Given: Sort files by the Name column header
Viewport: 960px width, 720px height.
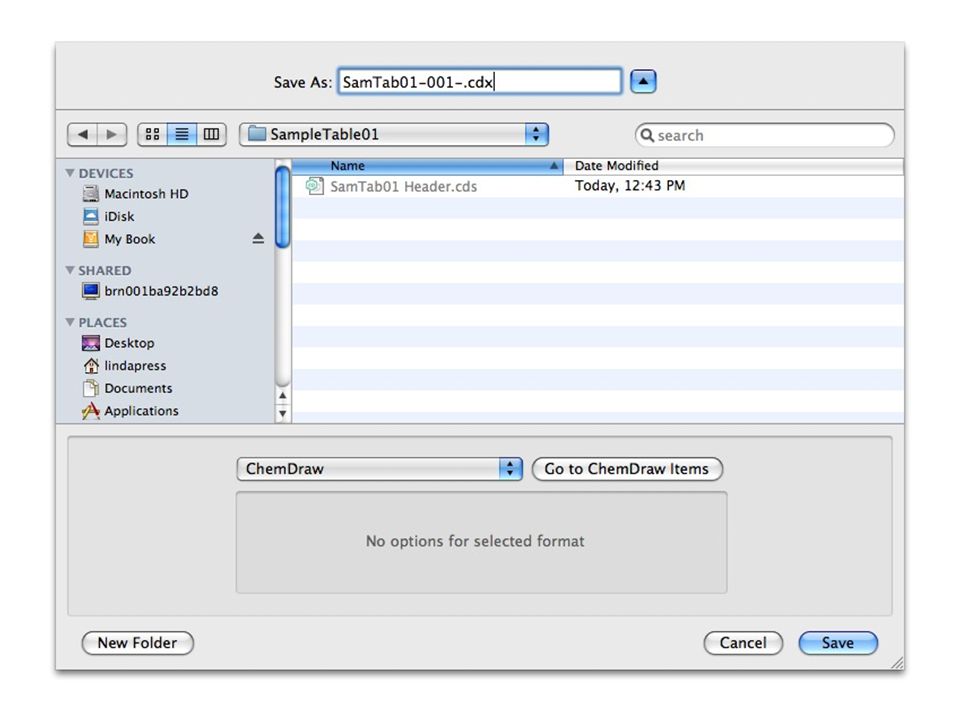Looking at the screenshot, I should 427,166.
